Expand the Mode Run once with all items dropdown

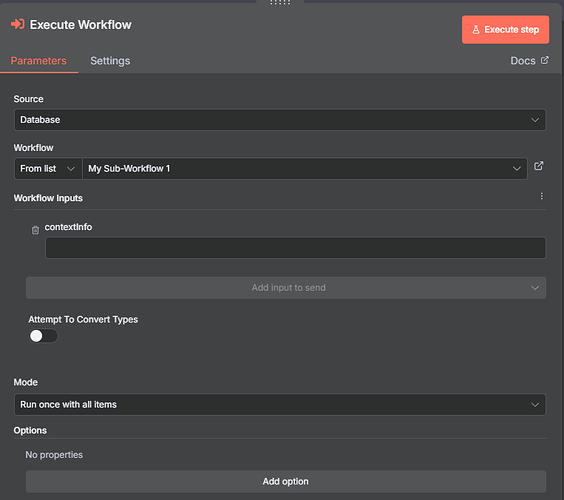(280, 405)
